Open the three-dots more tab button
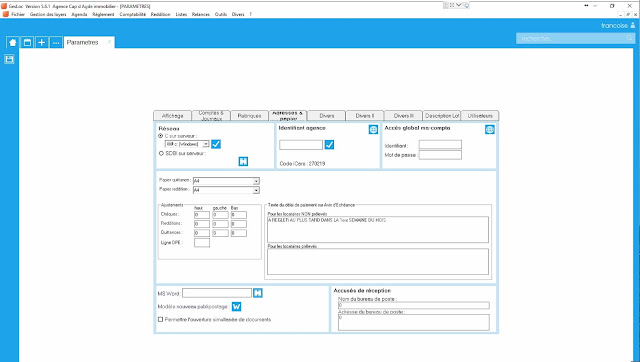The height and width of the screenshot is (362, 640). tap(56, 42)
